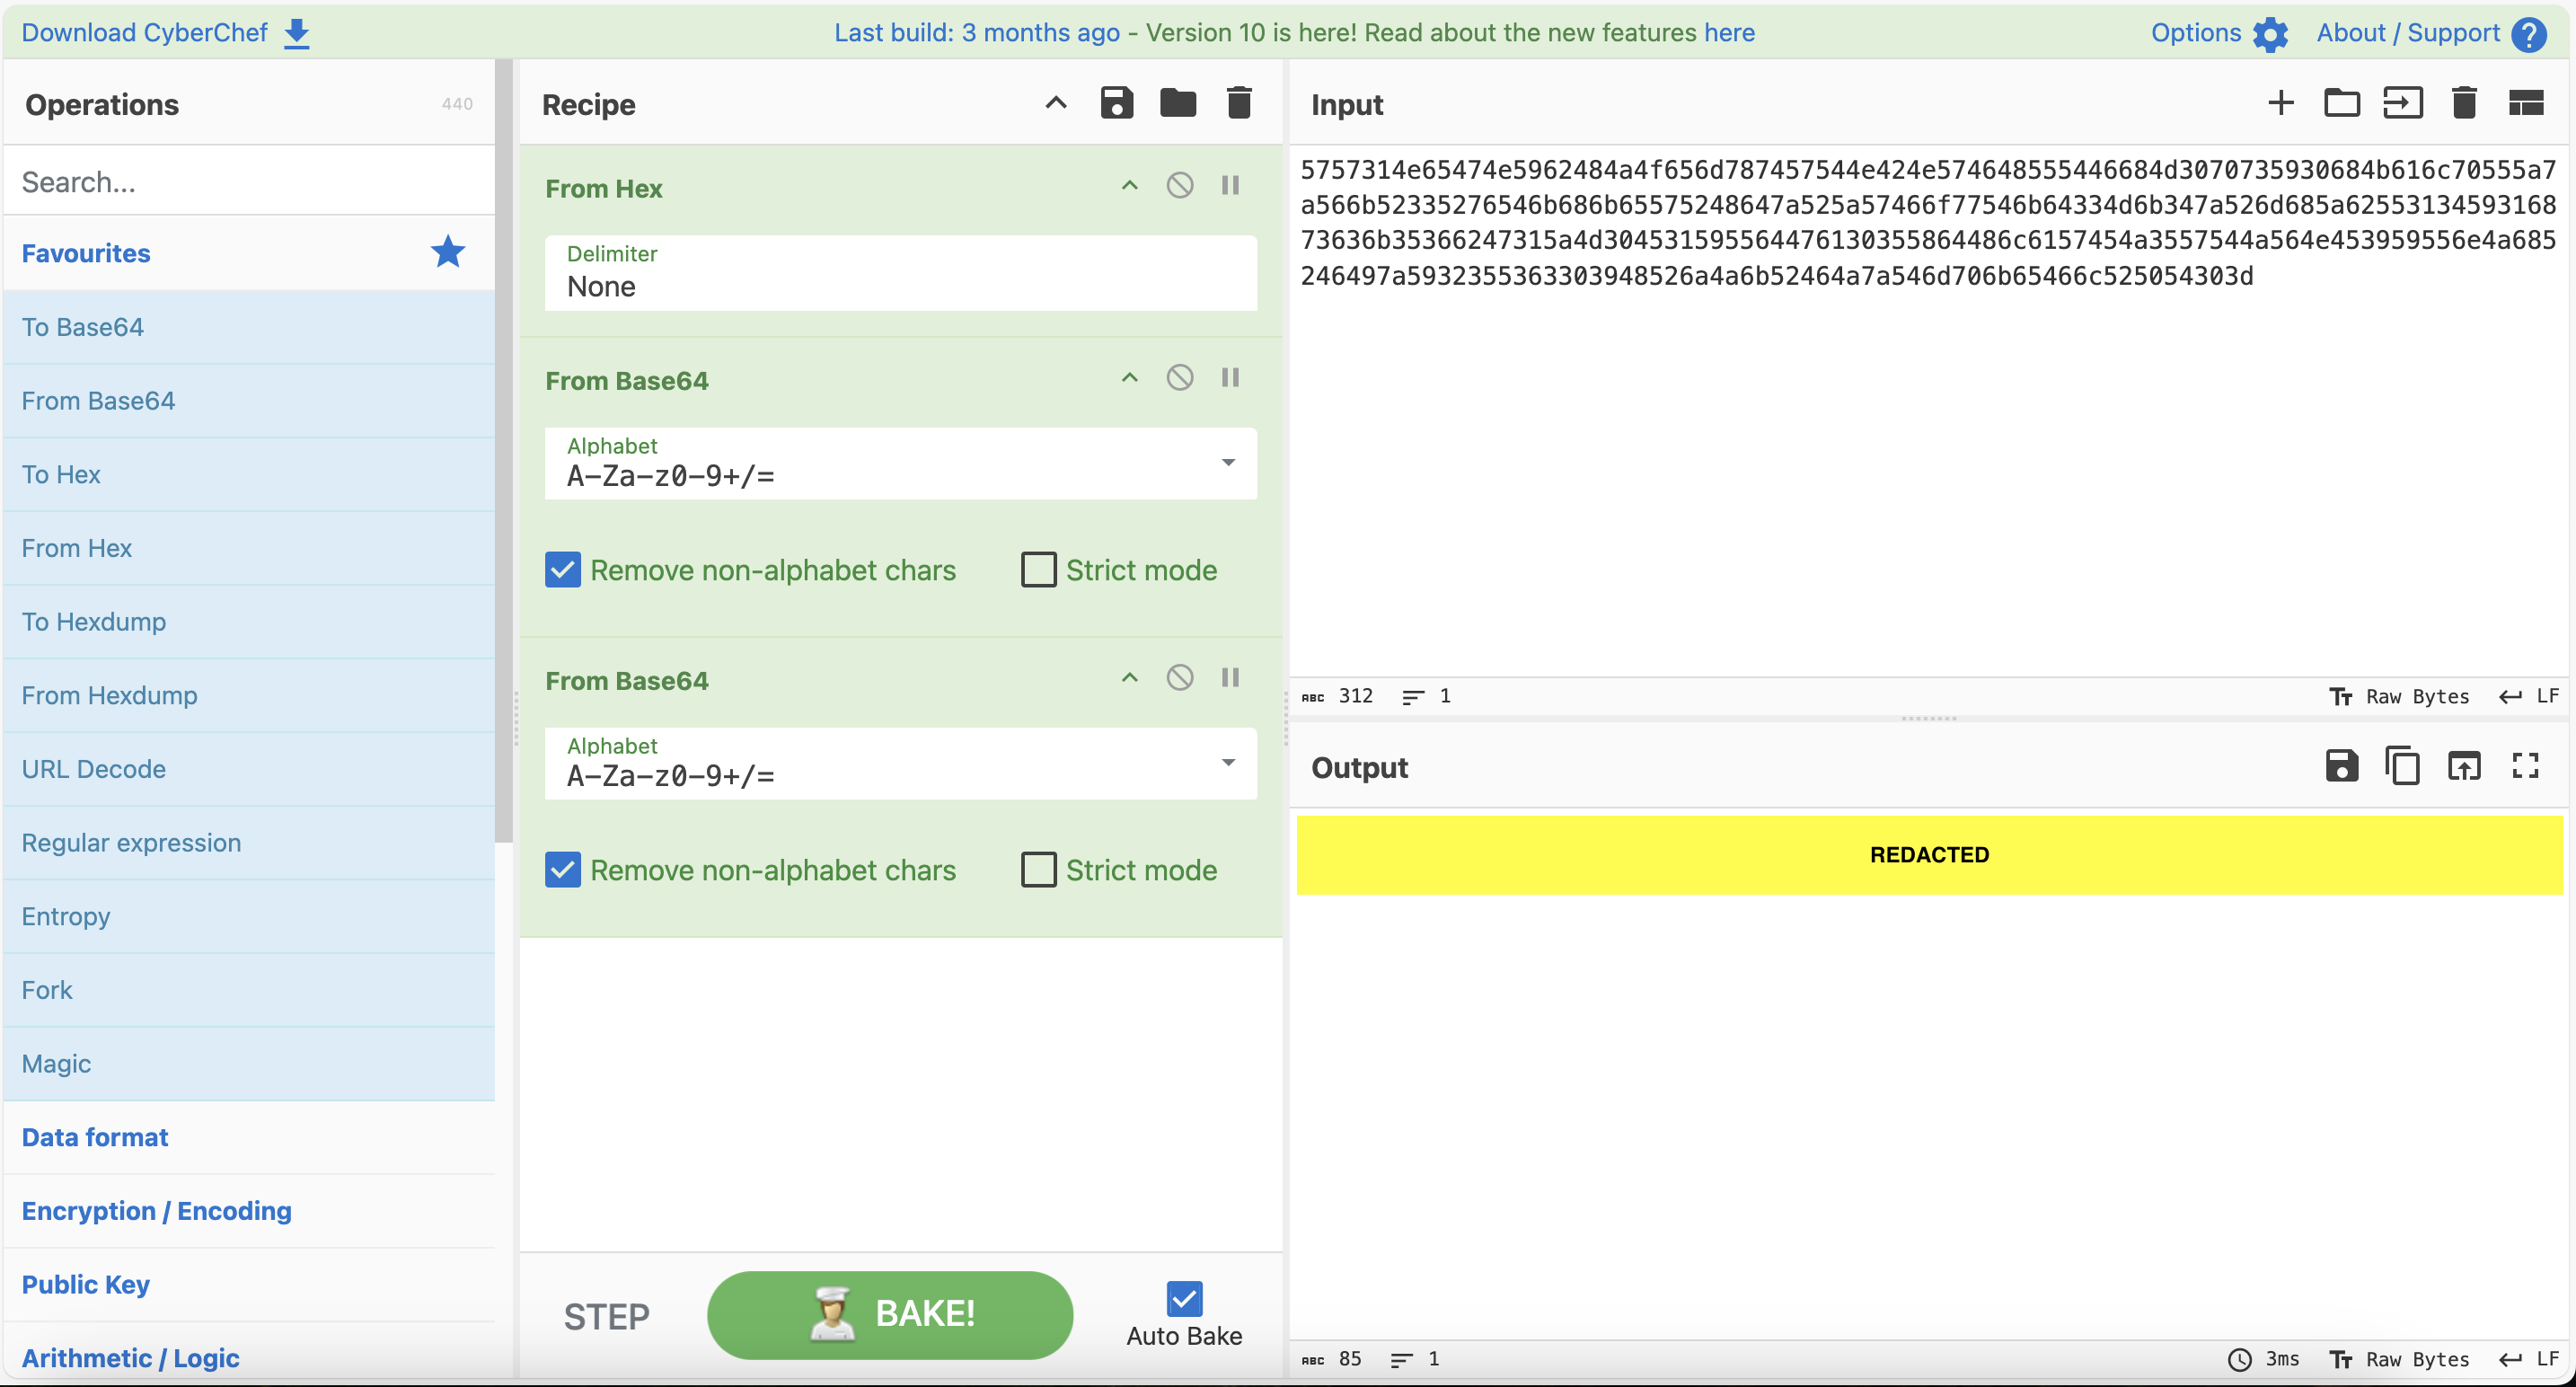This screenshot has width=2576, height=1387.
Task: Select From Base64 in Favourites list
Action: [x=249, y=401]
